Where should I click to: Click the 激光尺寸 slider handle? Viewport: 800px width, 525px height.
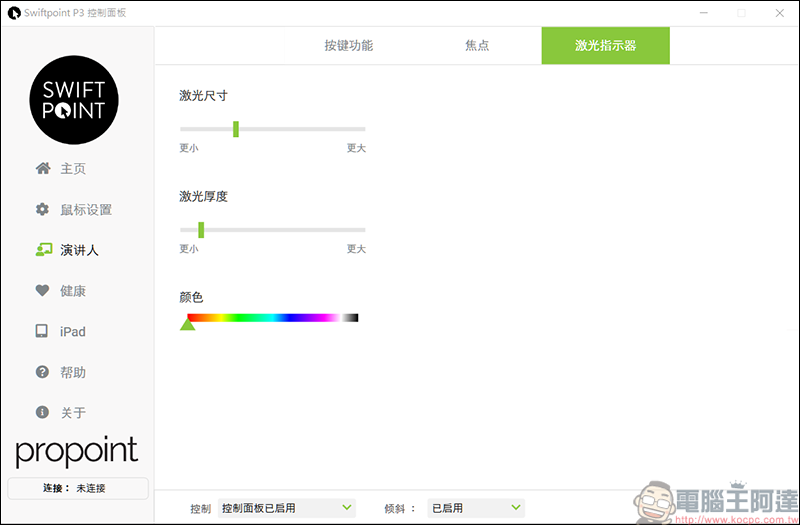236,129
